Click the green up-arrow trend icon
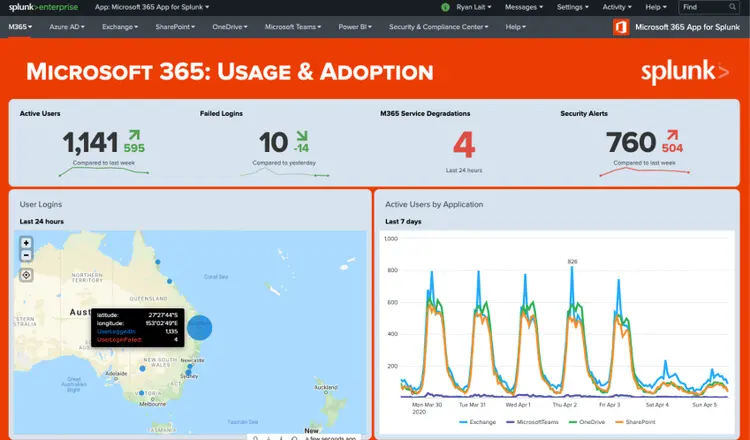The height and width of the screenshot is (440, 750). coord(134,135)
